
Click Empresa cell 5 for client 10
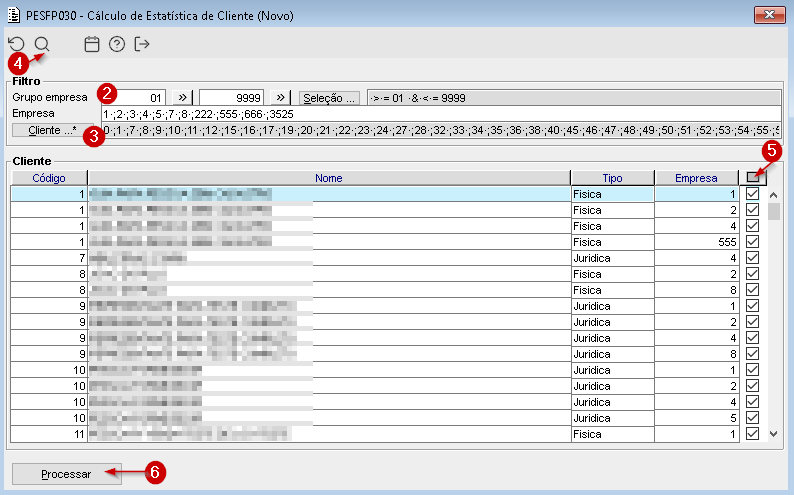696,418
